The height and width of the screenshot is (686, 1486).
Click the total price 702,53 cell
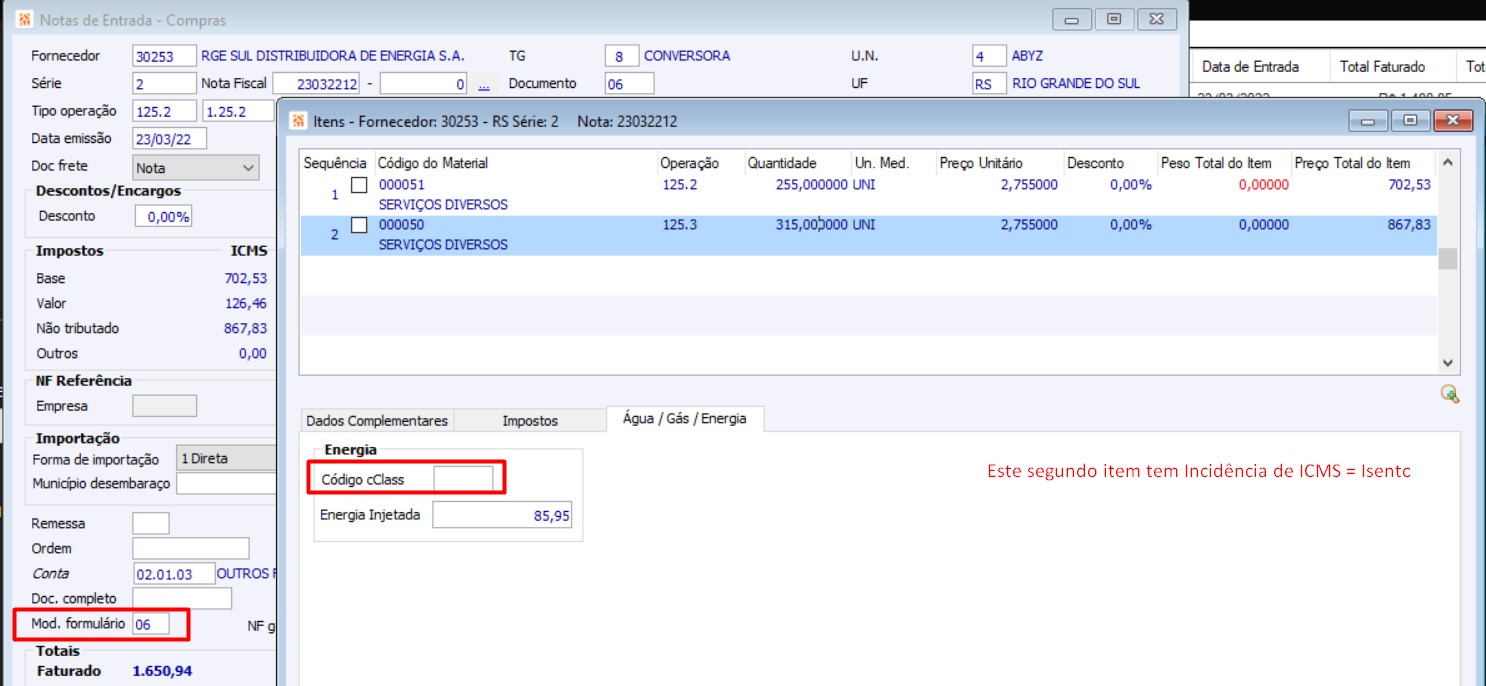pyautogui.click(x=1410, y=185)
